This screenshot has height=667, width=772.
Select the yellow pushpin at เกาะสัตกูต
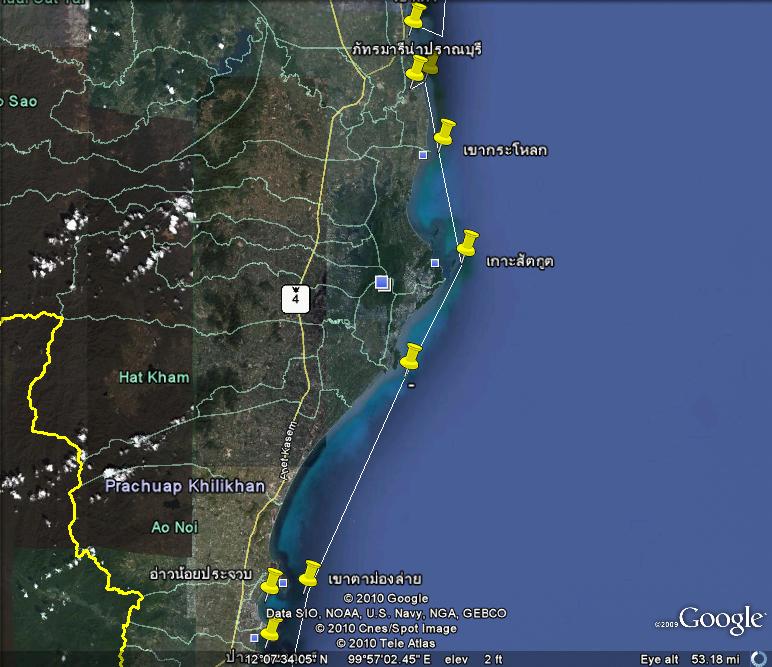466,244
